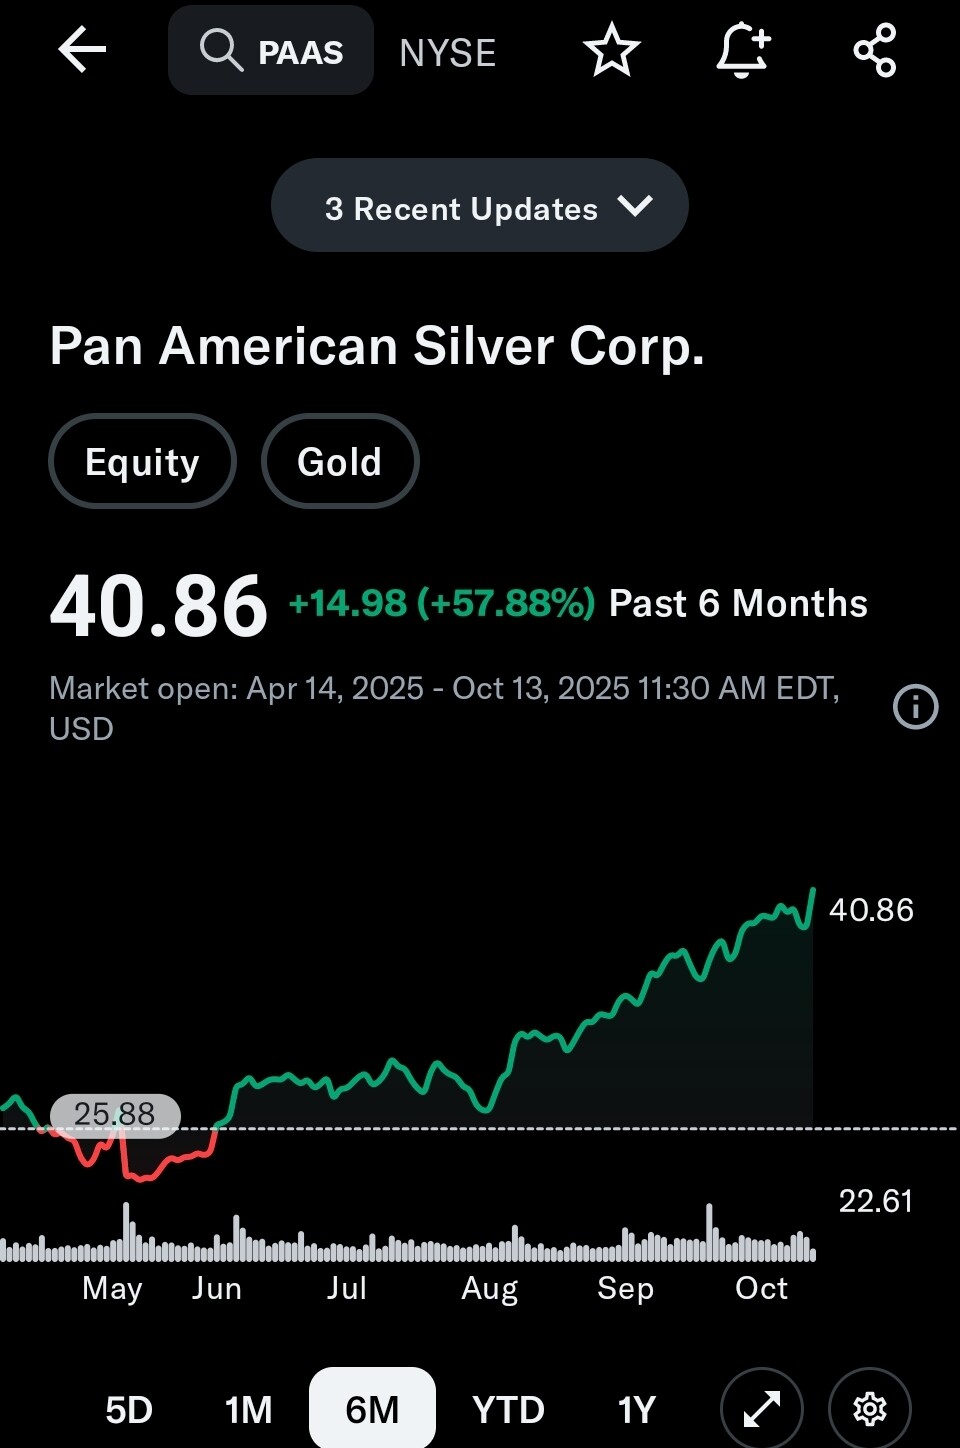The image size is (960, 1448).
Task: Open the share icon
Action: 875,51
